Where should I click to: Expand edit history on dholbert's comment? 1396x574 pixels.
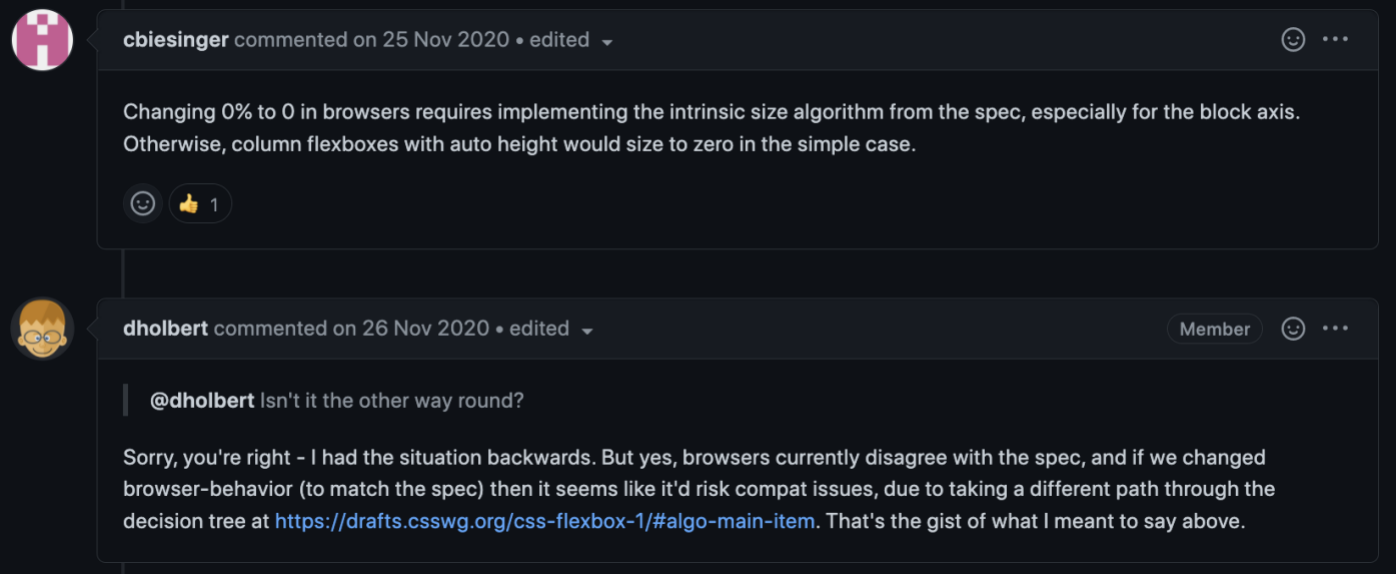coord(553,329)
